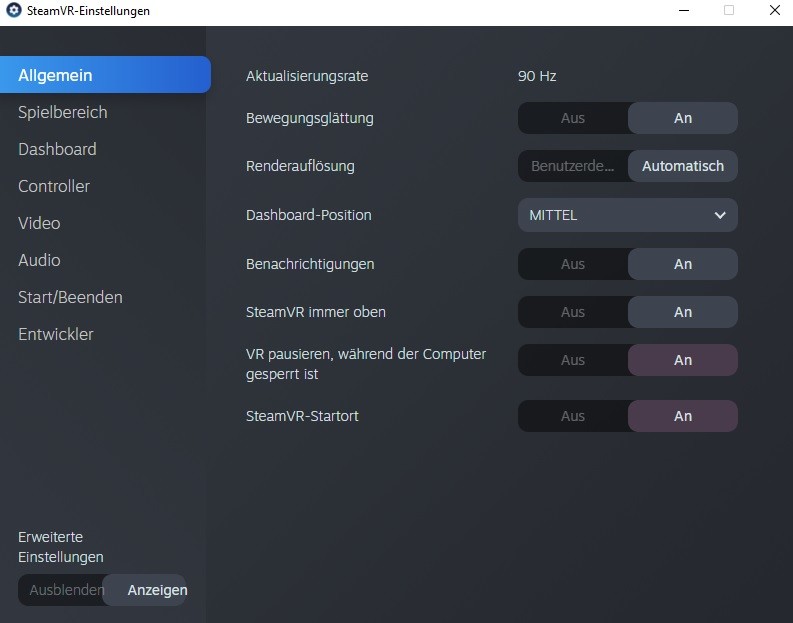
Task: Disable SteamVR-Startort with Aus
Action: click(x=573, y=416)
